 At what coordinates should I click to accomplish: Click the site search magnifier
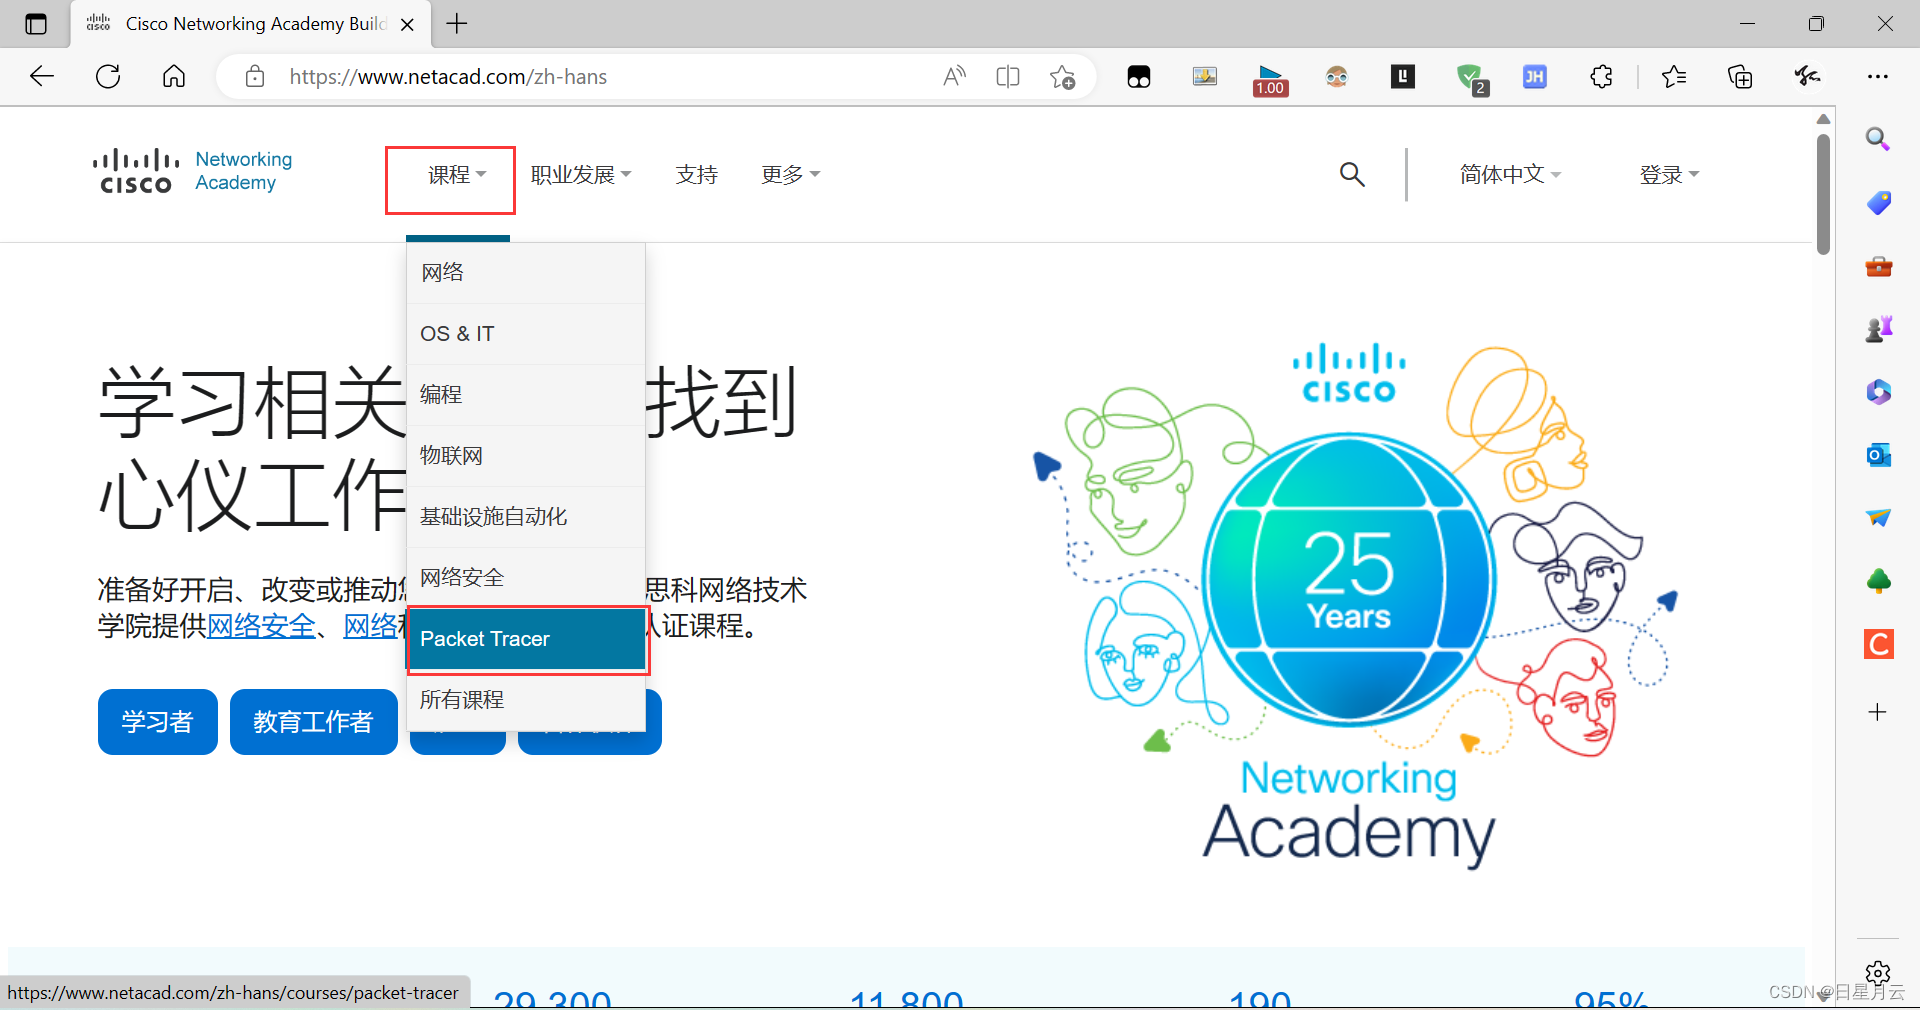(x=1352, y=174)
